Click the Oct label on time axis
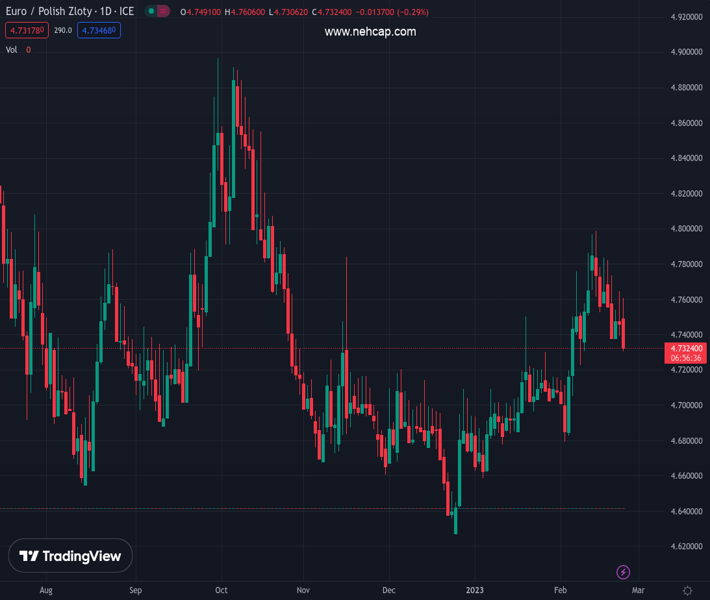 pos(222,591)
